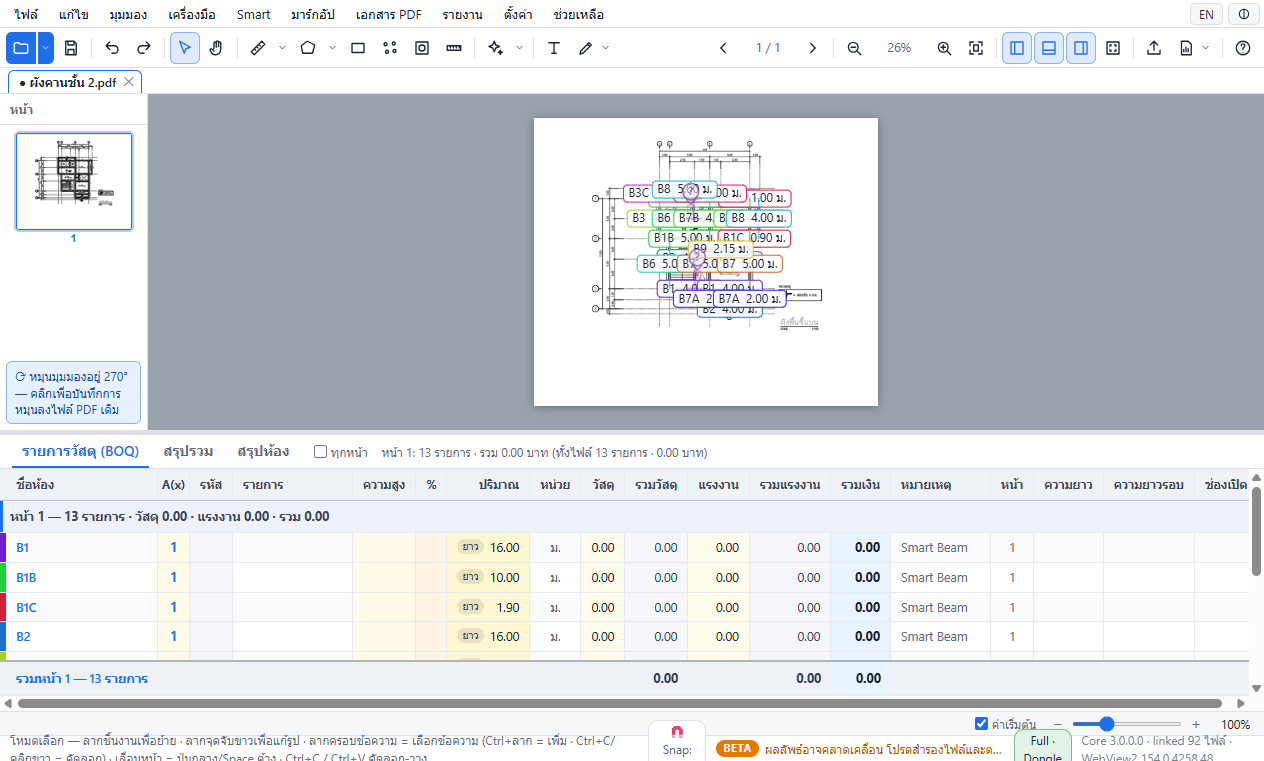
Task: Click the fit-to-screen icon
Action: (976, 48)
